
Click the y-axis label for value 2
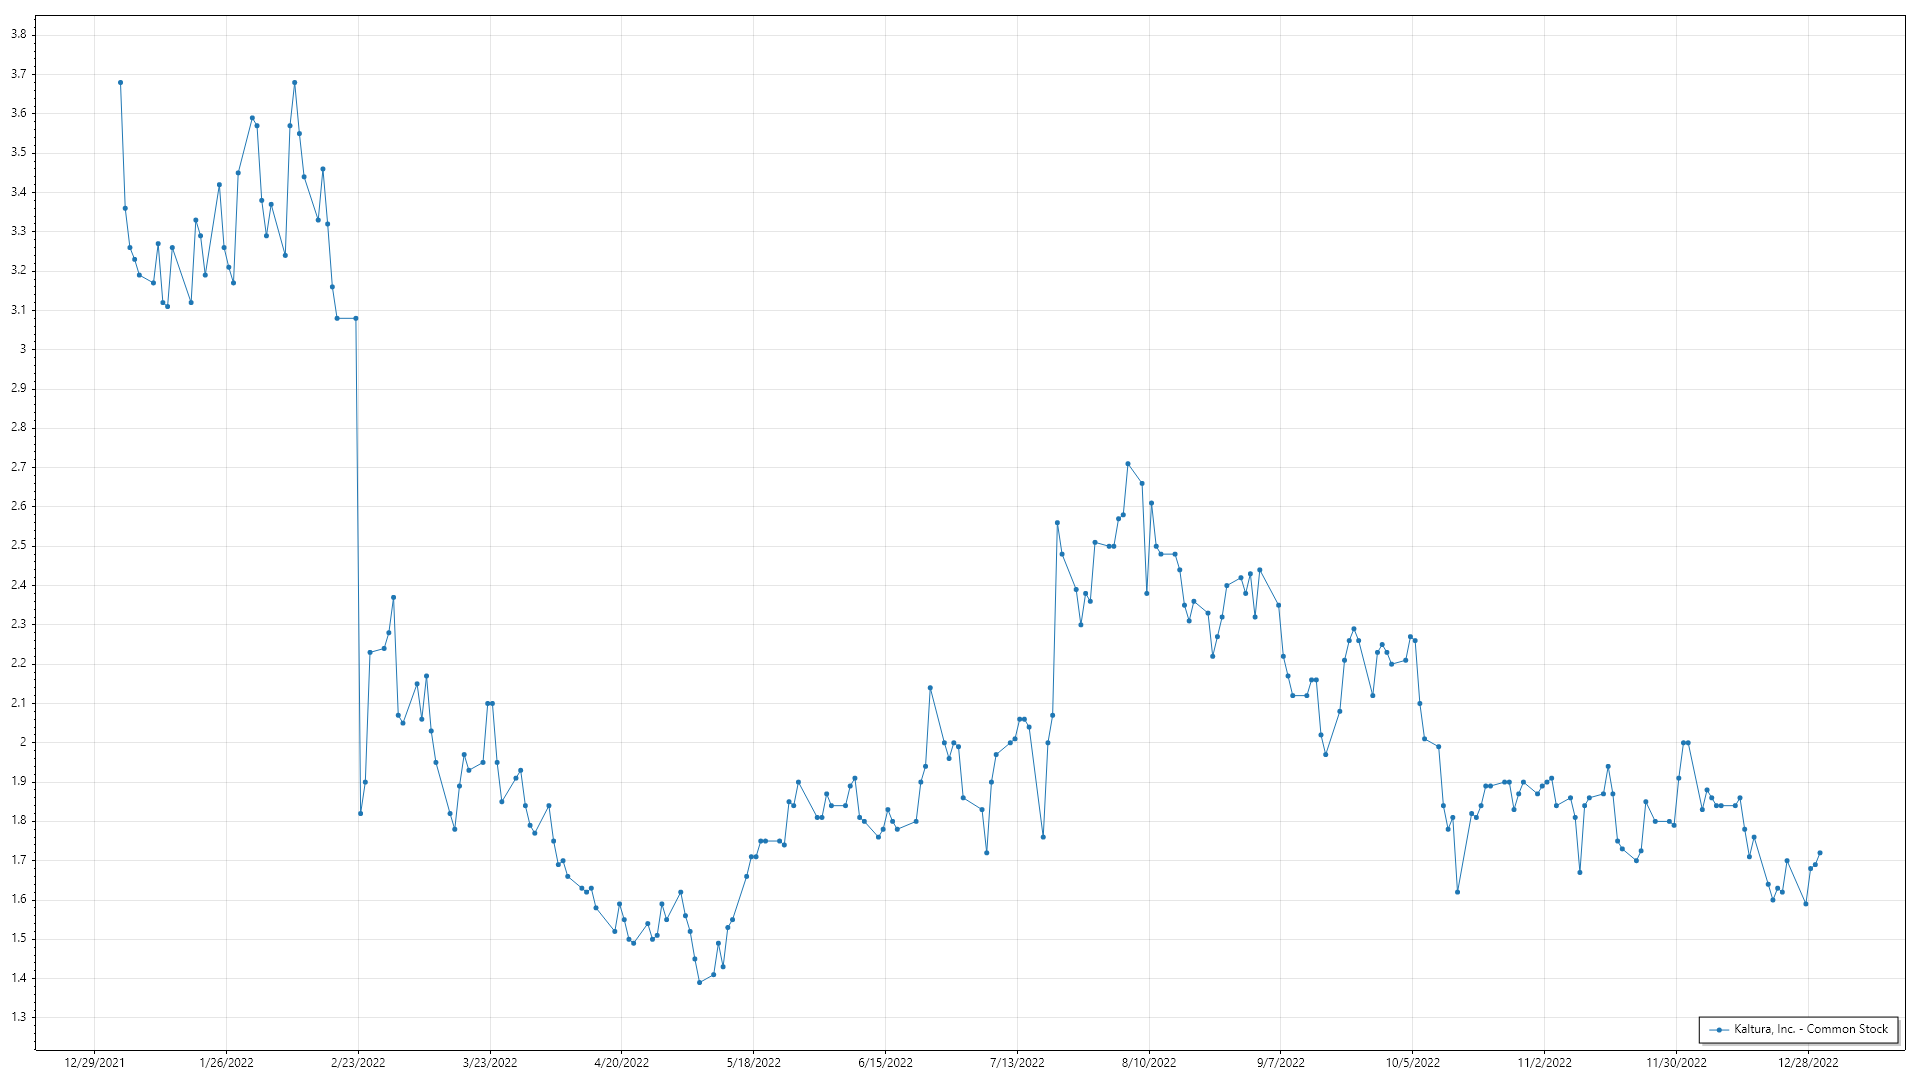pyautogui.click(x=22, y=742)
